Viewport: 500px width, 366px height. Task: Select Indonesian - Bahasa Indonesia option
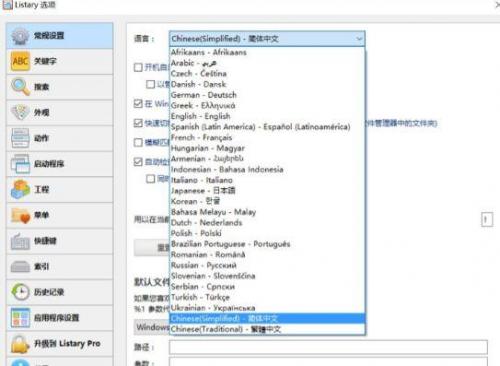point(267,170)
